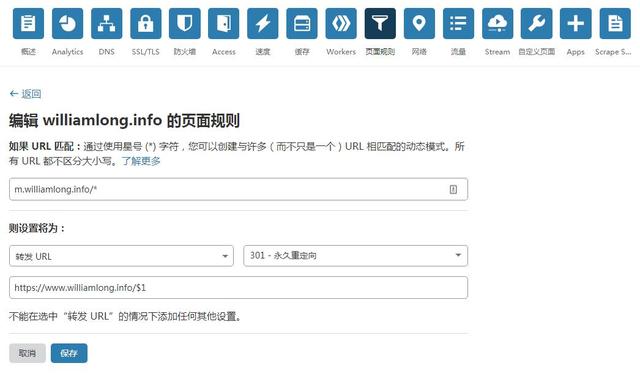Select the 页面规则 funnel icon
640x374 pixels.
[380, 23]
